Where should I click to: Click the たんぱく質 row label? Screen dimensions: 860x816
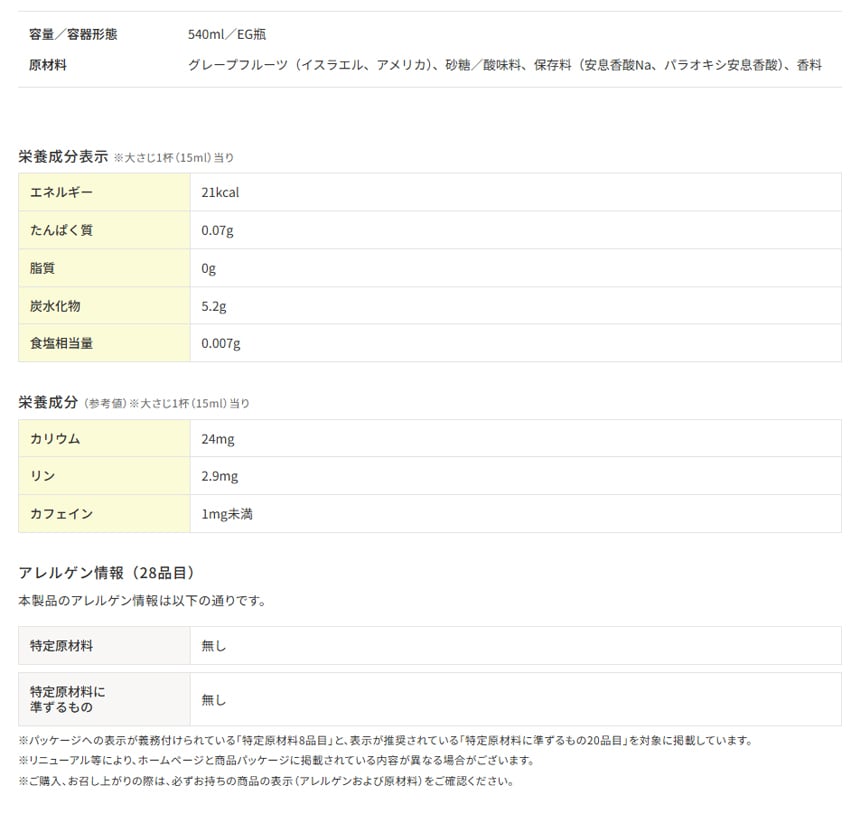pos(61,230)
